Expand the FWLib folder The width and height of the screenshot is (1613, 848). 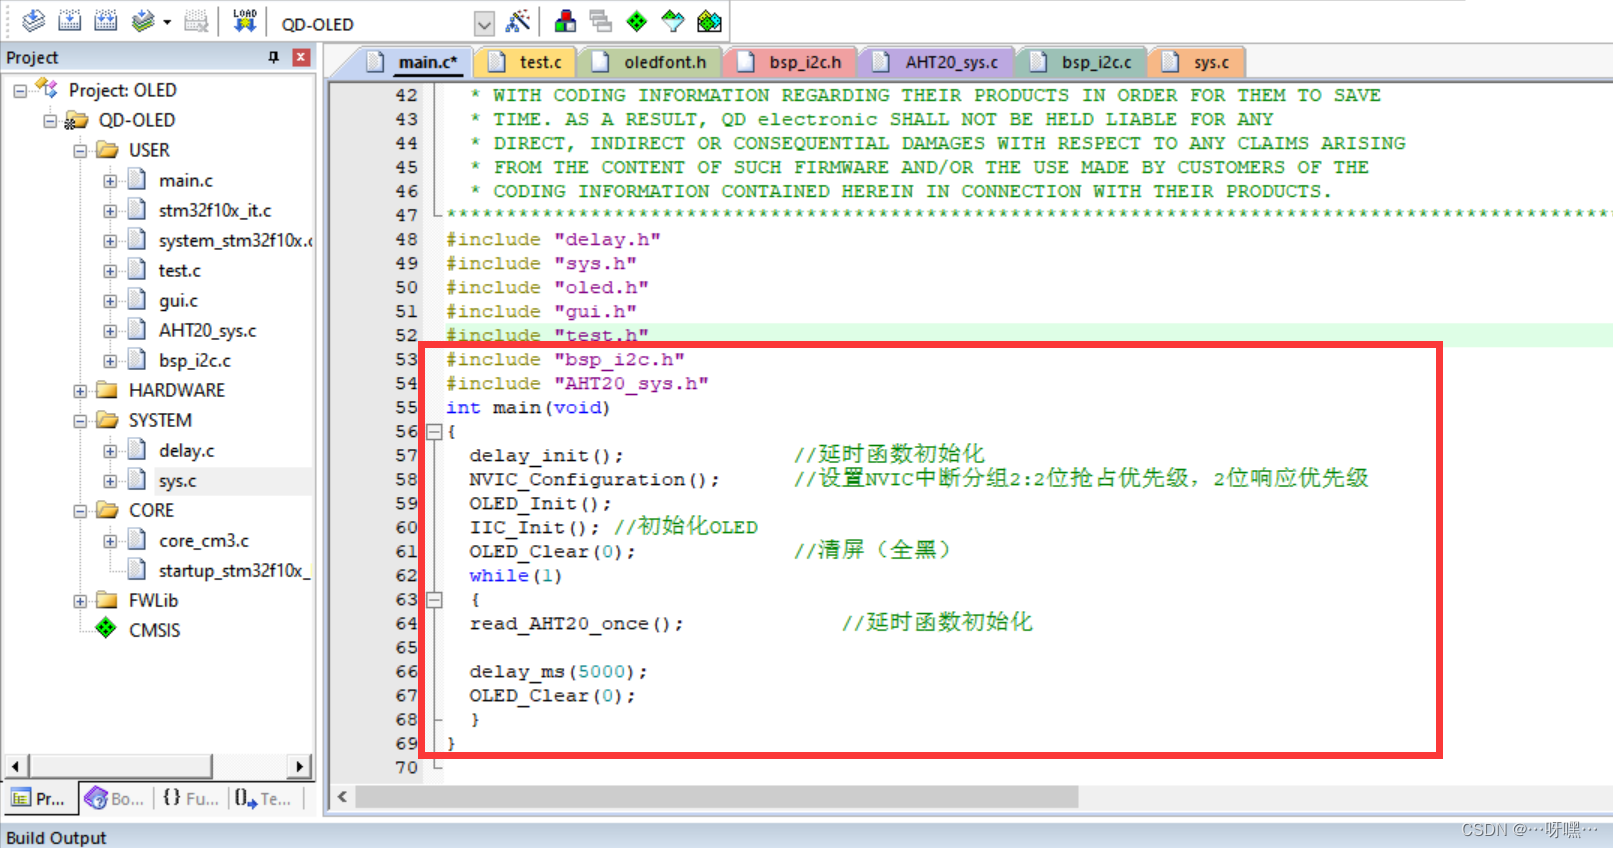tap(80, 601)
